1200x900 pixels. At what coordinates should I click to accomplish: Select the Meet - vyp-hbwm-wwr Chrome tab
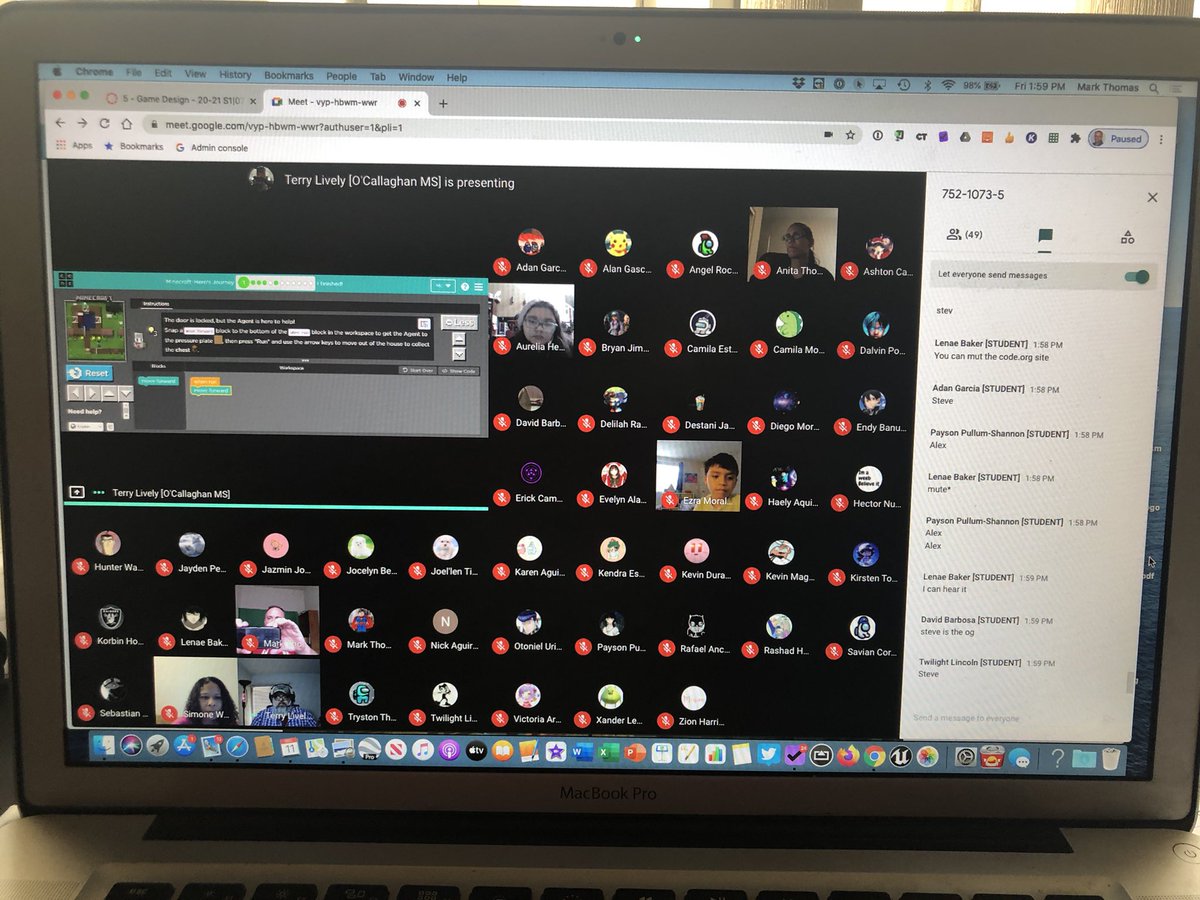tap(346, 102)
